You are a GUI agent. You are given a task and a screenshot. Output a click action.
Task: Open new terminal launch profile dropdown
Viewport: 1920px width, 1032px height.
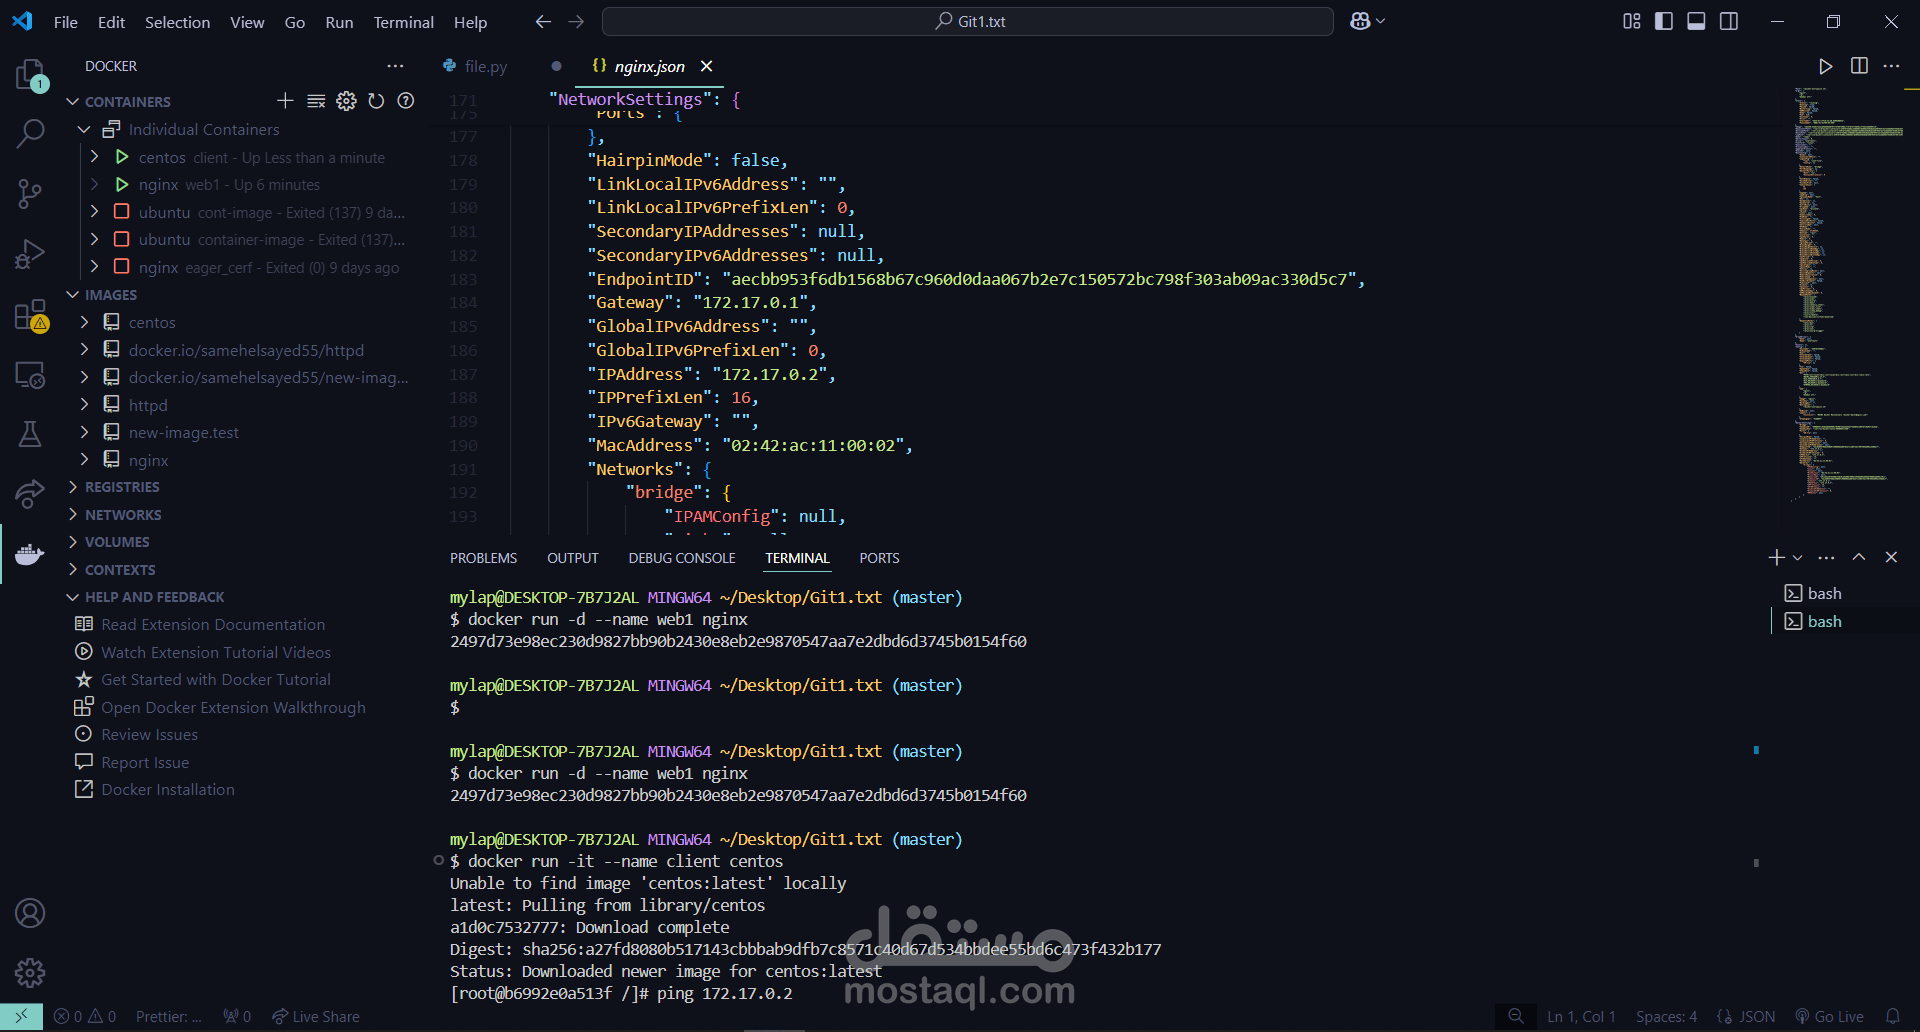1798,558
